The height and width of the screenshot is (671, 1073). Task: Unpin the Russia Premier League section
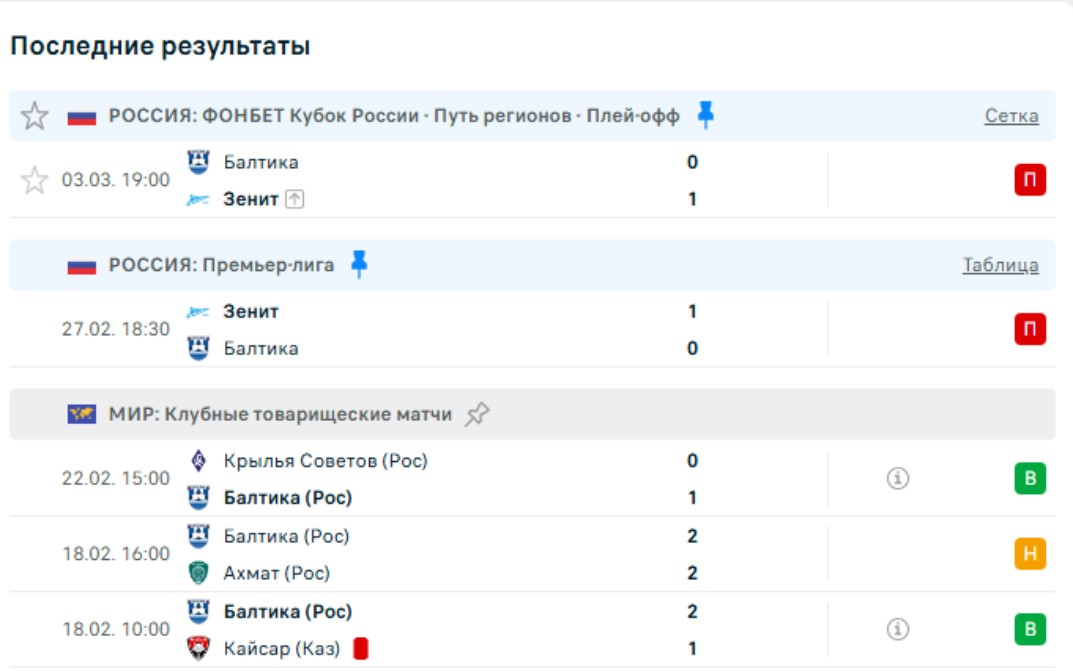[x=359, y=264]
